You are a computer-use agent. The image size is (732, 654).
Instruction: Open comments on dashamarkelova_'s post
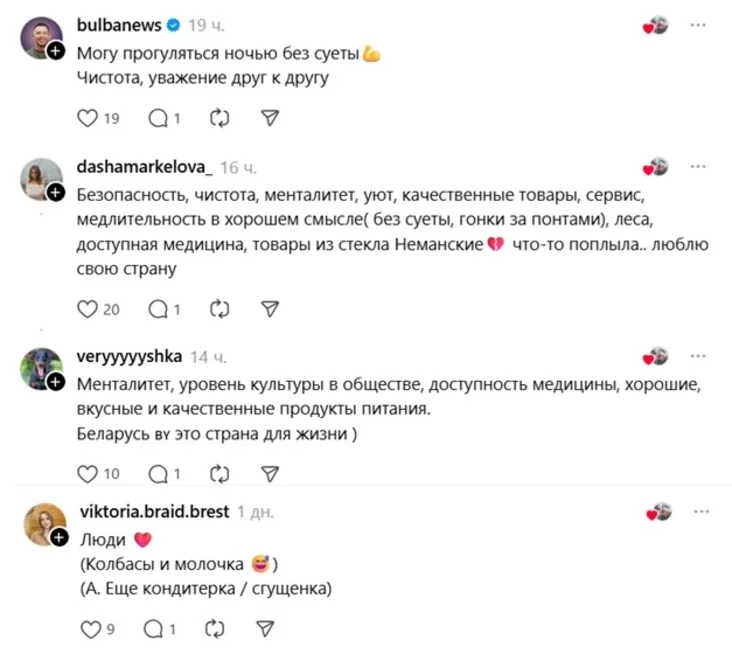(x=158, y=309)
